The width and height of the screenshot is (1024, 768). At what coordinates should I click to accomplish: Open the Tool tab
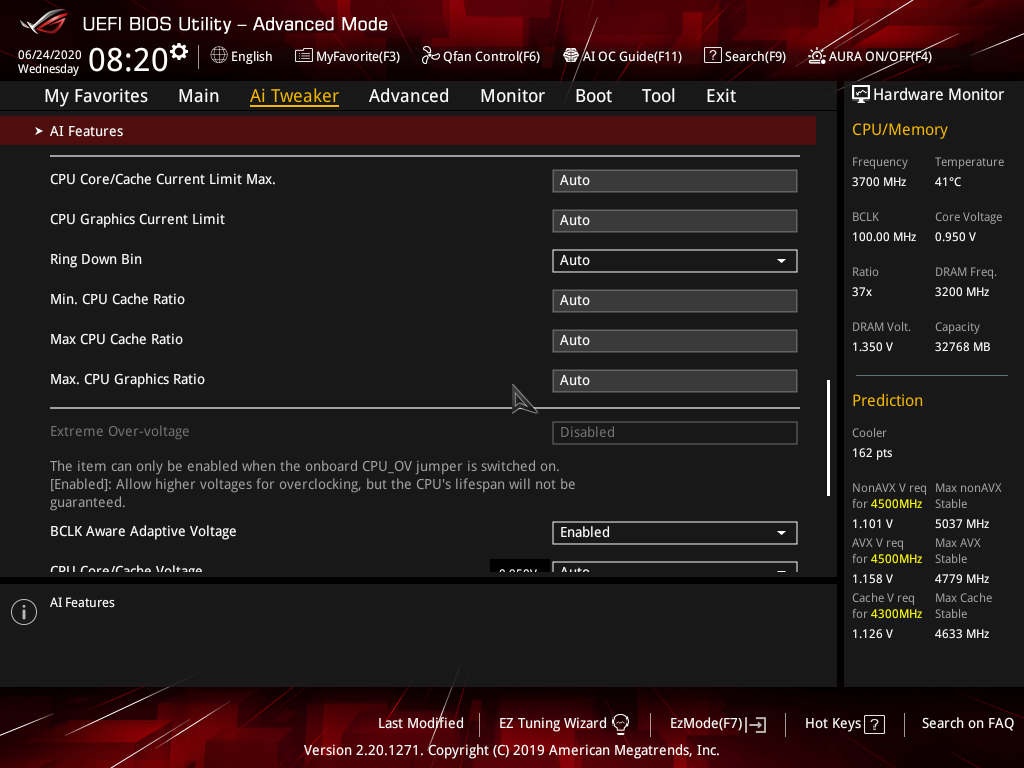pos(658,96)
